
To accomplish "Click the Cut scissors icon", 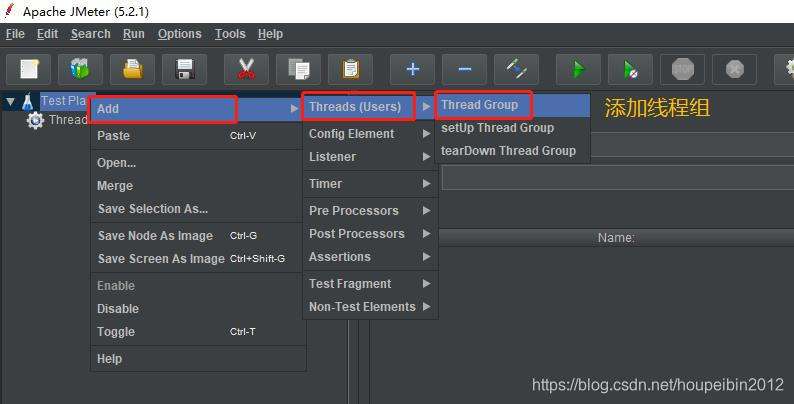I will pyautogui.click(x=246, y=69).
